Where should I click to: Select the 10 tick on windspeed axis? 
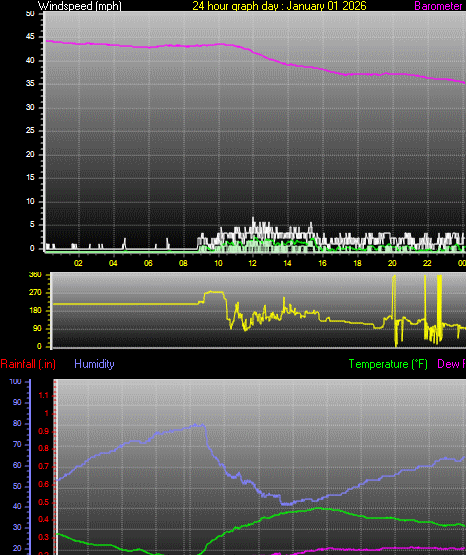point(30,201)
